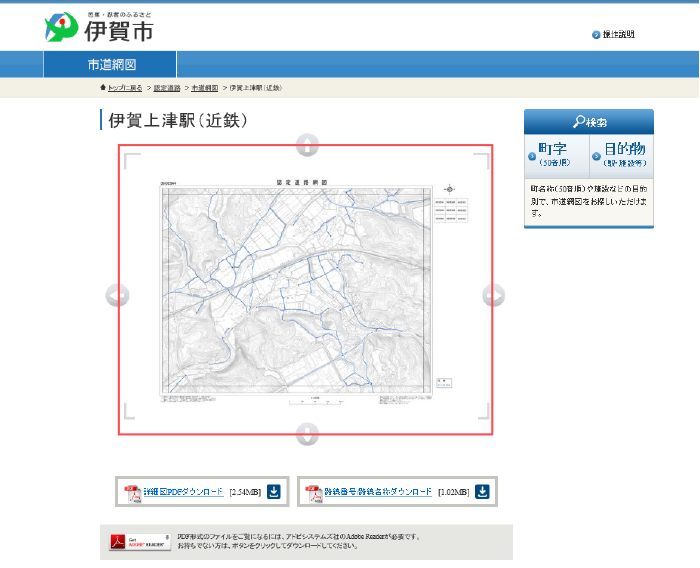Open 路線番号・路線名称ダウンロード link

(378, 492)
